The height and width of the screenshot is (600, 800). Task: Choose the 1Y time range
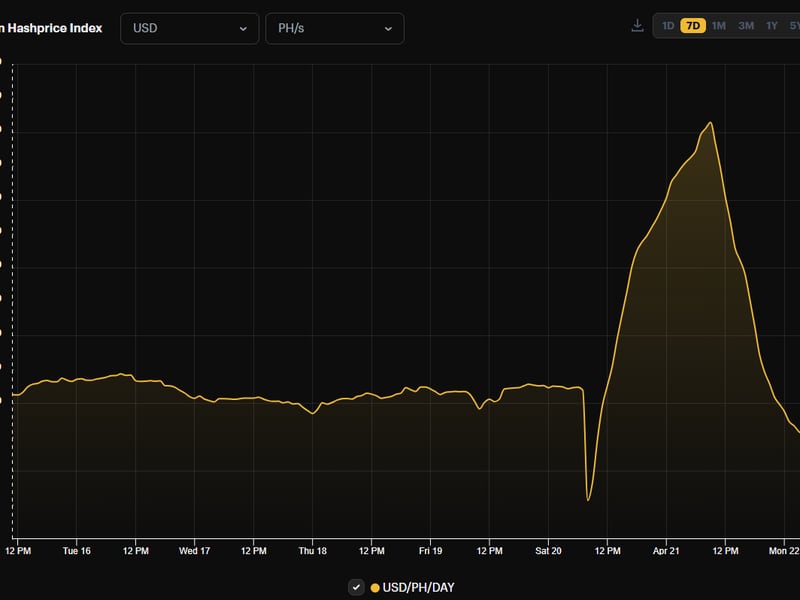(772, 26)
